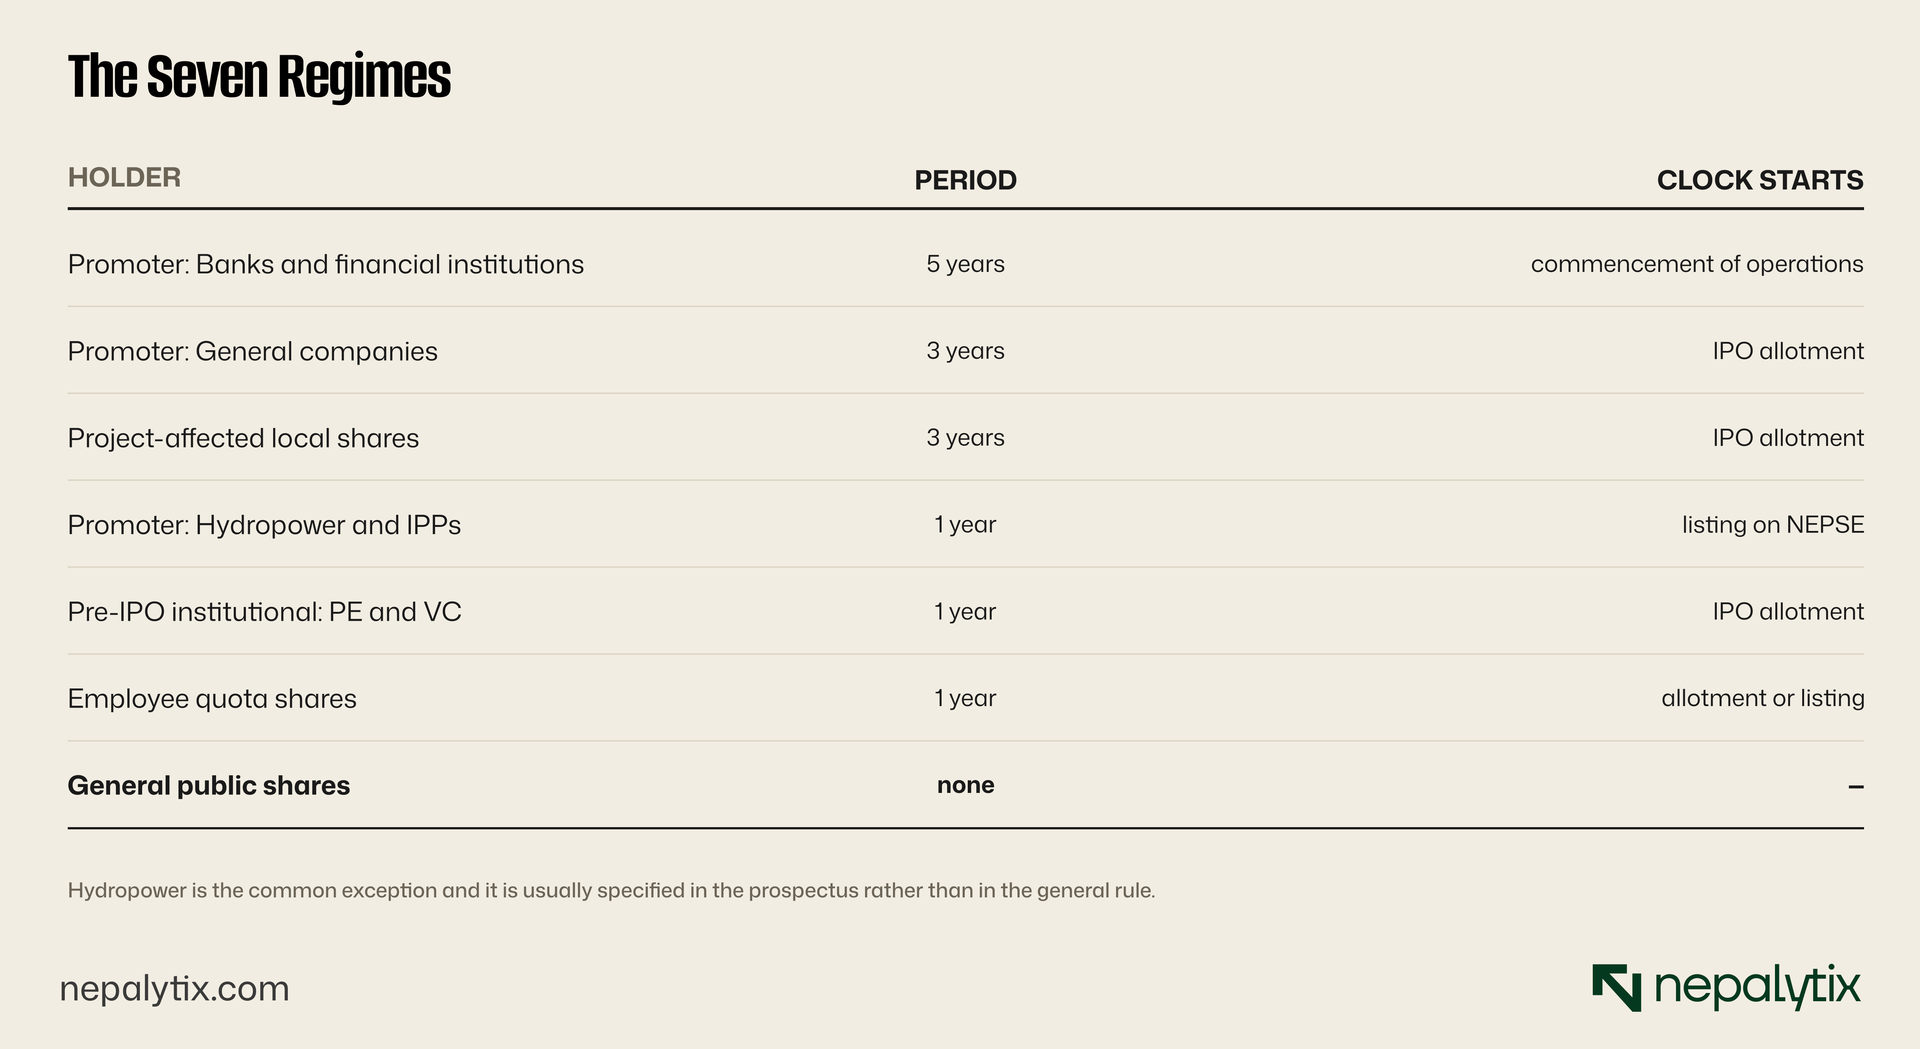Click the 5 years period cell
The width and height of the screenshot is (1920, 1049).
[966, 264]
